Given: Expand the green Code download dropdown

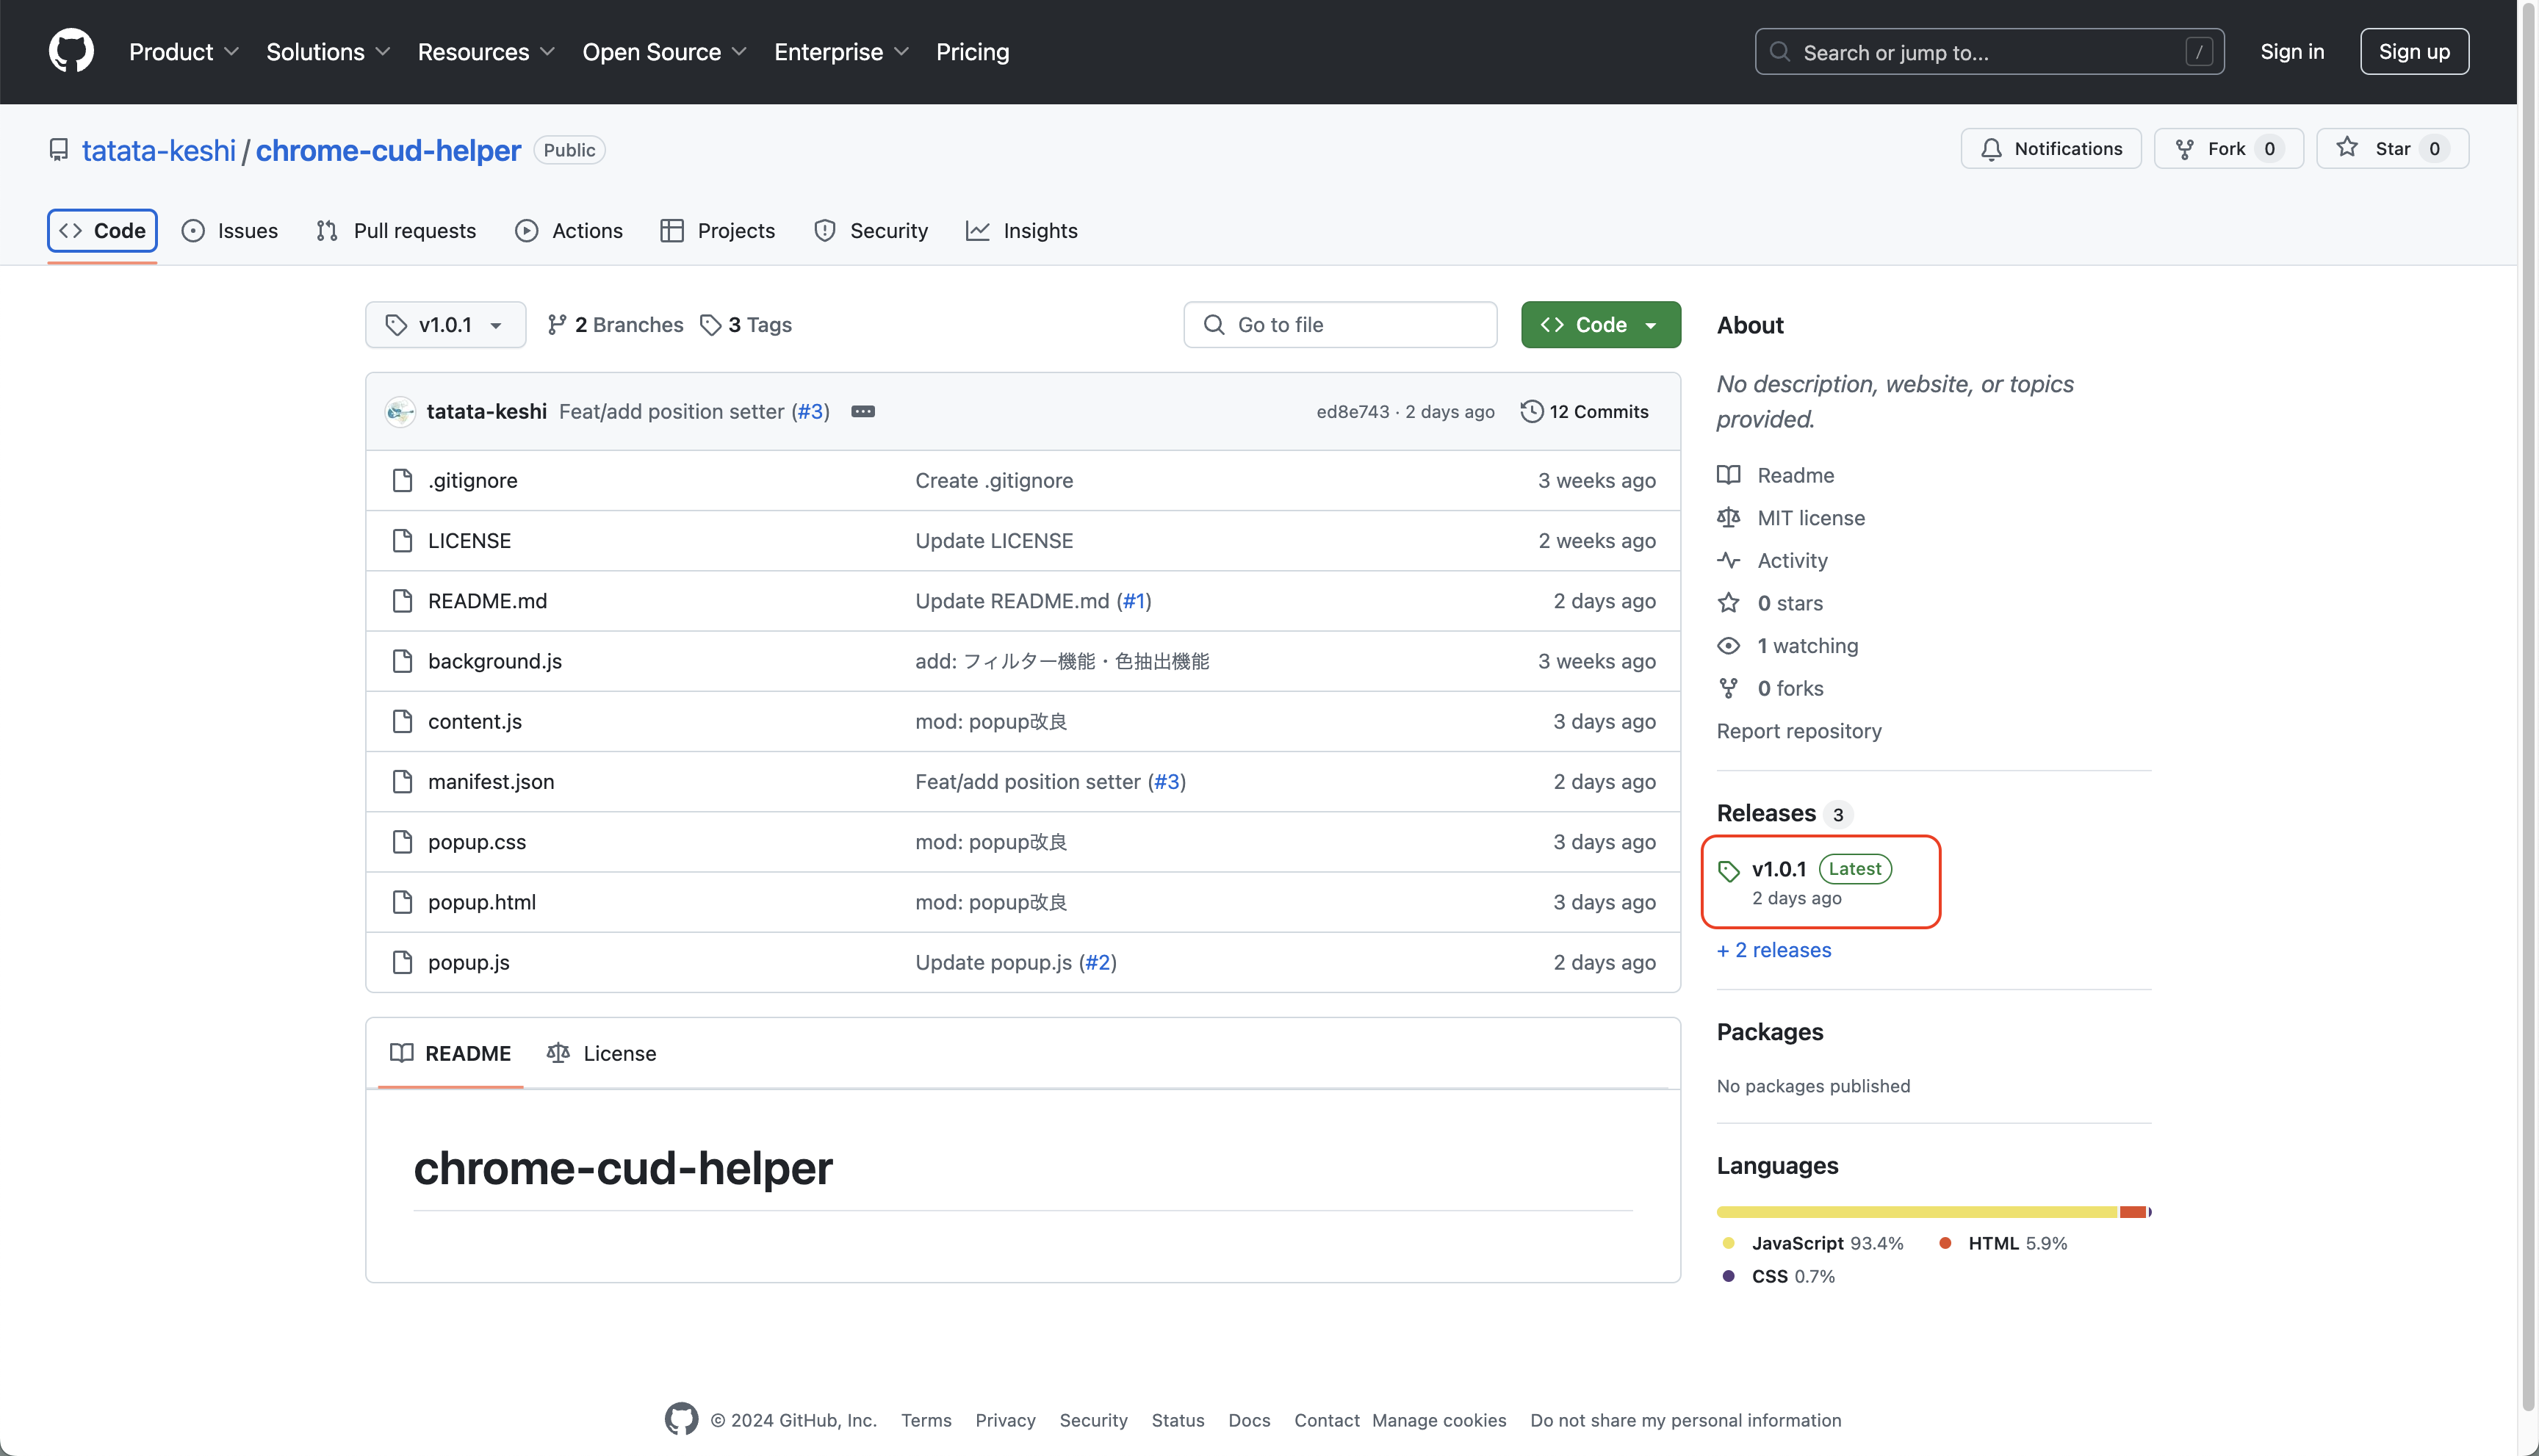Looking at the screenshot, I should click(x=1600, y=325).
